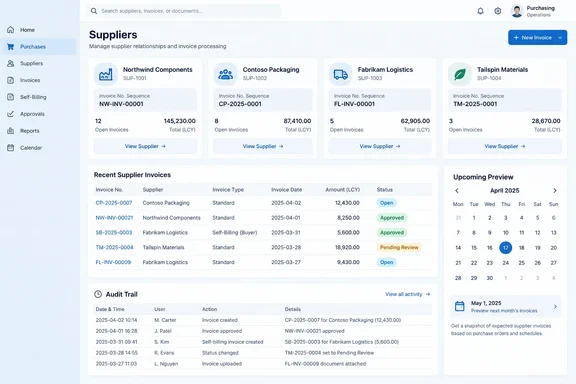The height and width of the screenshot is (384, 576).
Task: Click the search magnifier icon
Action: coord(94,11)
